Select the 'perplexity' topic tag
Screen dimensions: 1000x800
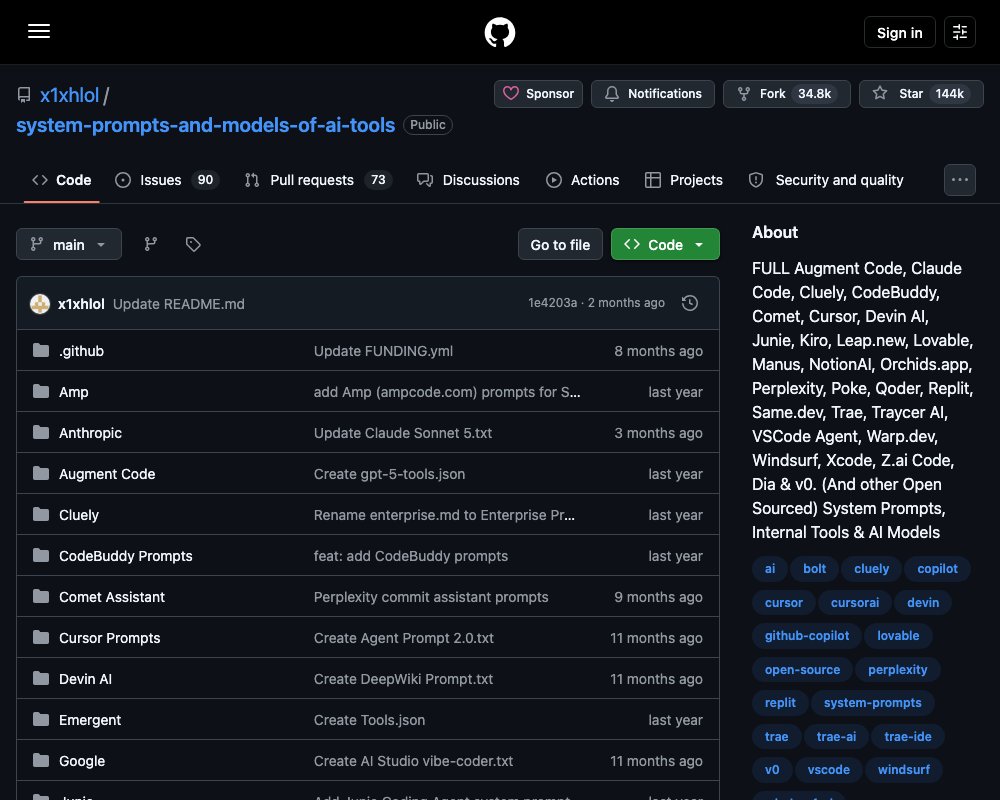897,669
